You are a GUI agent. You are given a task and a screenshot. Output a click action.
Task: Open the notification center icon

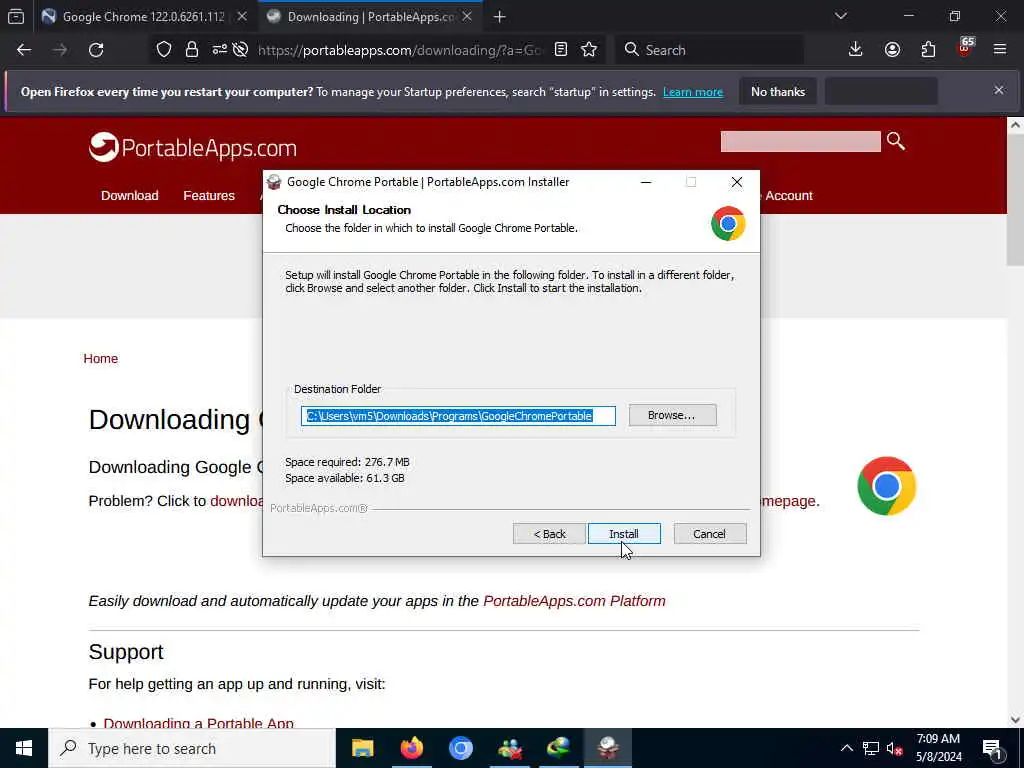992,748
